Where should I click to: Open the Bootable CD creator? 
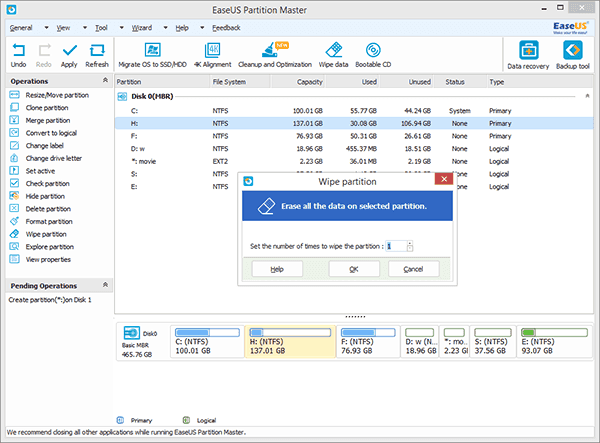pos(373,55)
